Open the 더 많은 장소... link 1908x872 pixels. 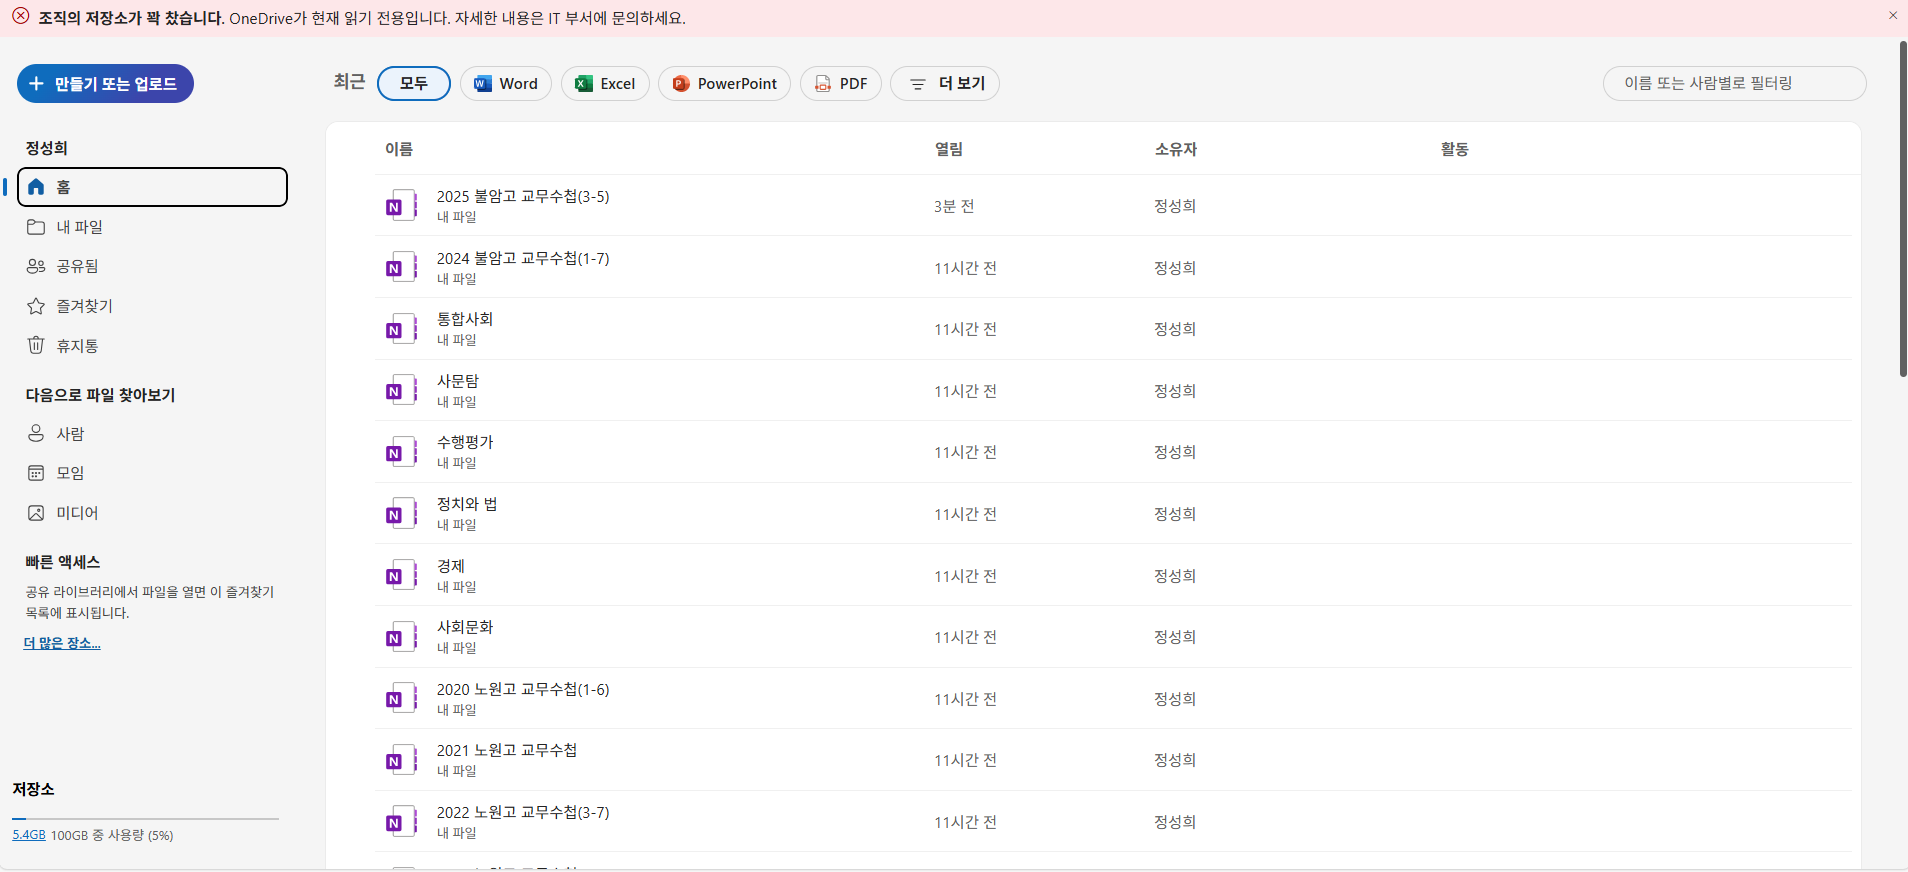(62, 643)
